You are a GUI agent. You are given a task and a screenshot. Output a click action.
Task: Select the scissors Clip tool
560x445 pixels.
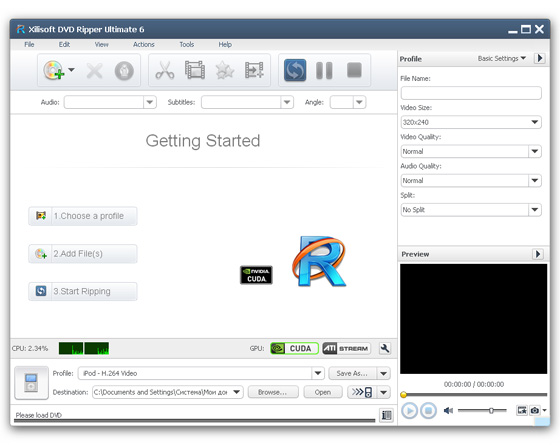[x=165, y=70]
